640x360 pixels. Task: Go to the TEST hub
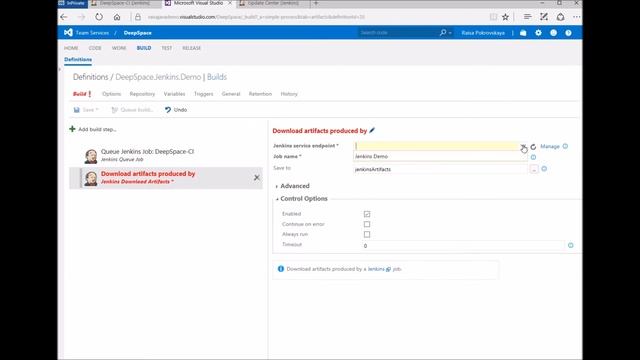(167, 48)
